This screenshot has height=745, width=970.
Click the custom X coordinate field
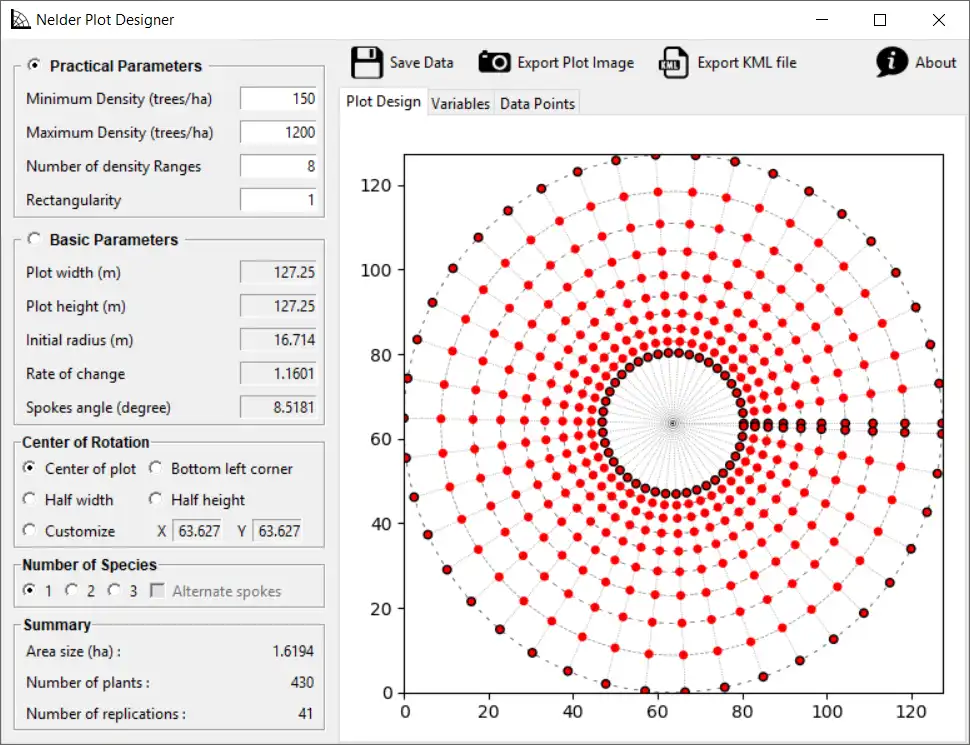pos(197,531)
